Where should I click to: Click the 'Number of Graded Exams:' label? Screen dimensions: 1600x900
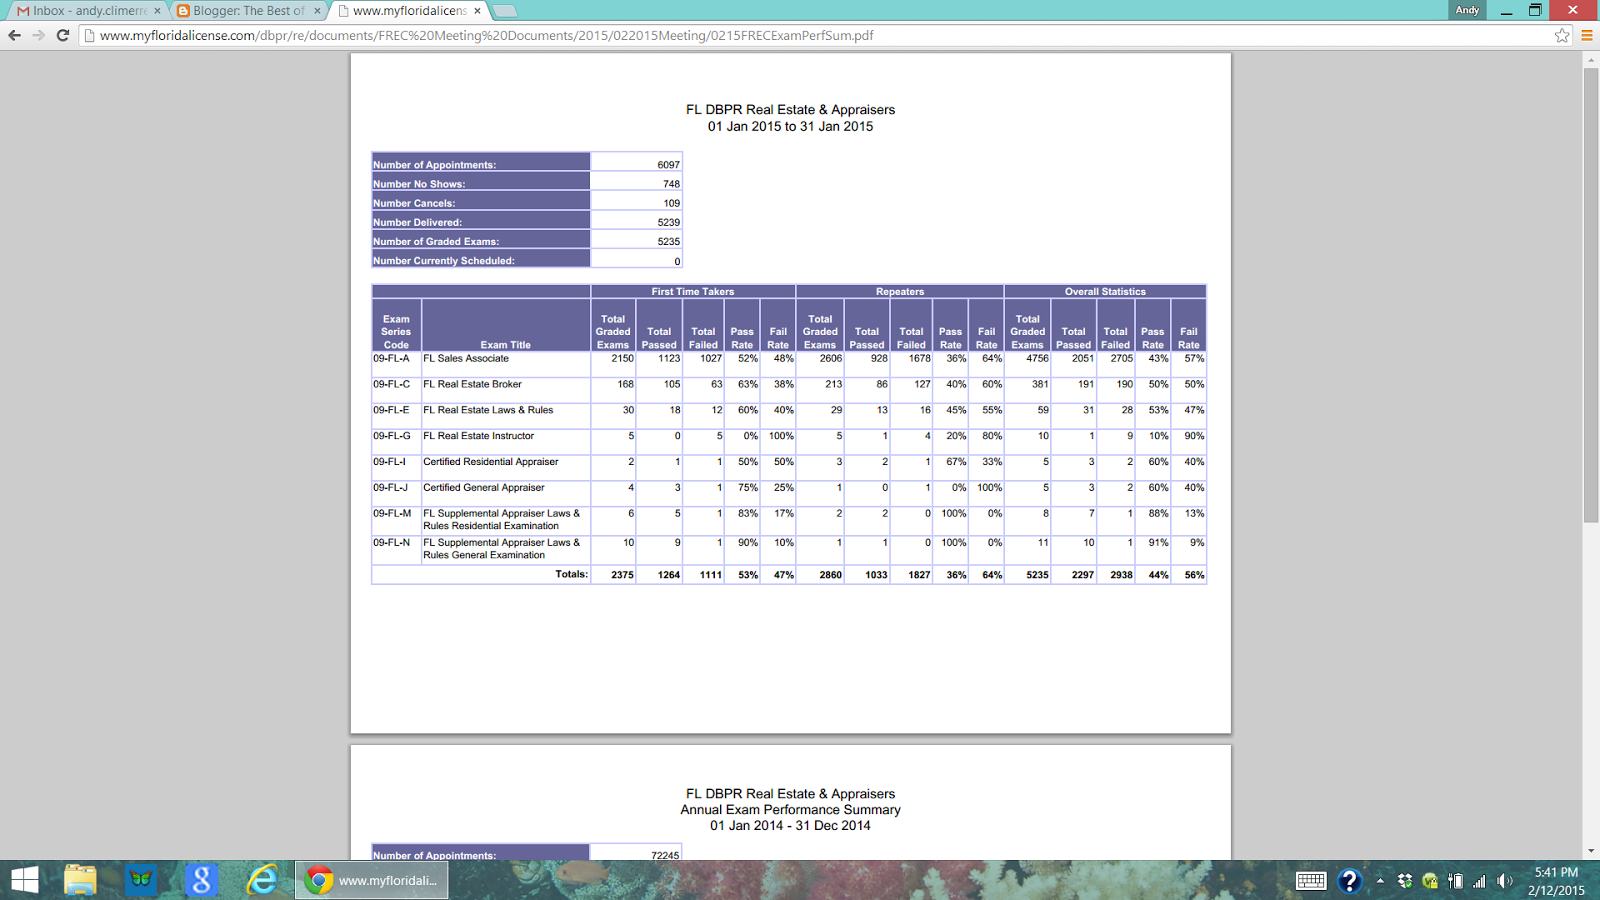[436, 241]
